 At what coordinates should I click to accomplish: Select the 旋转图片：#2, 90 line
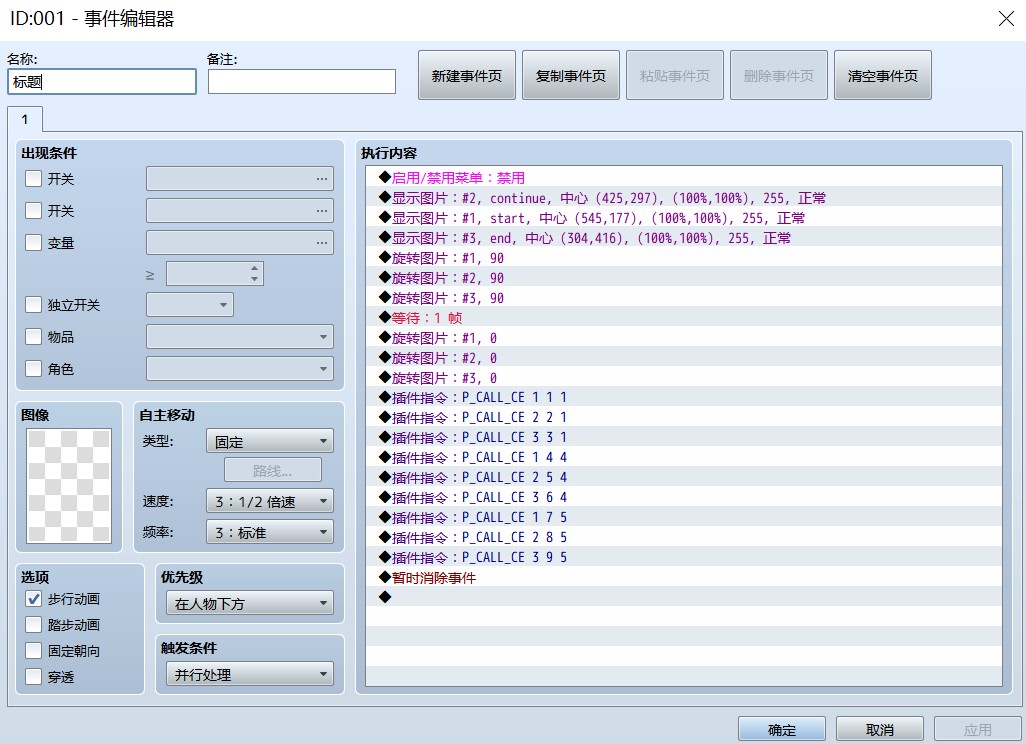tap(684, 277)
